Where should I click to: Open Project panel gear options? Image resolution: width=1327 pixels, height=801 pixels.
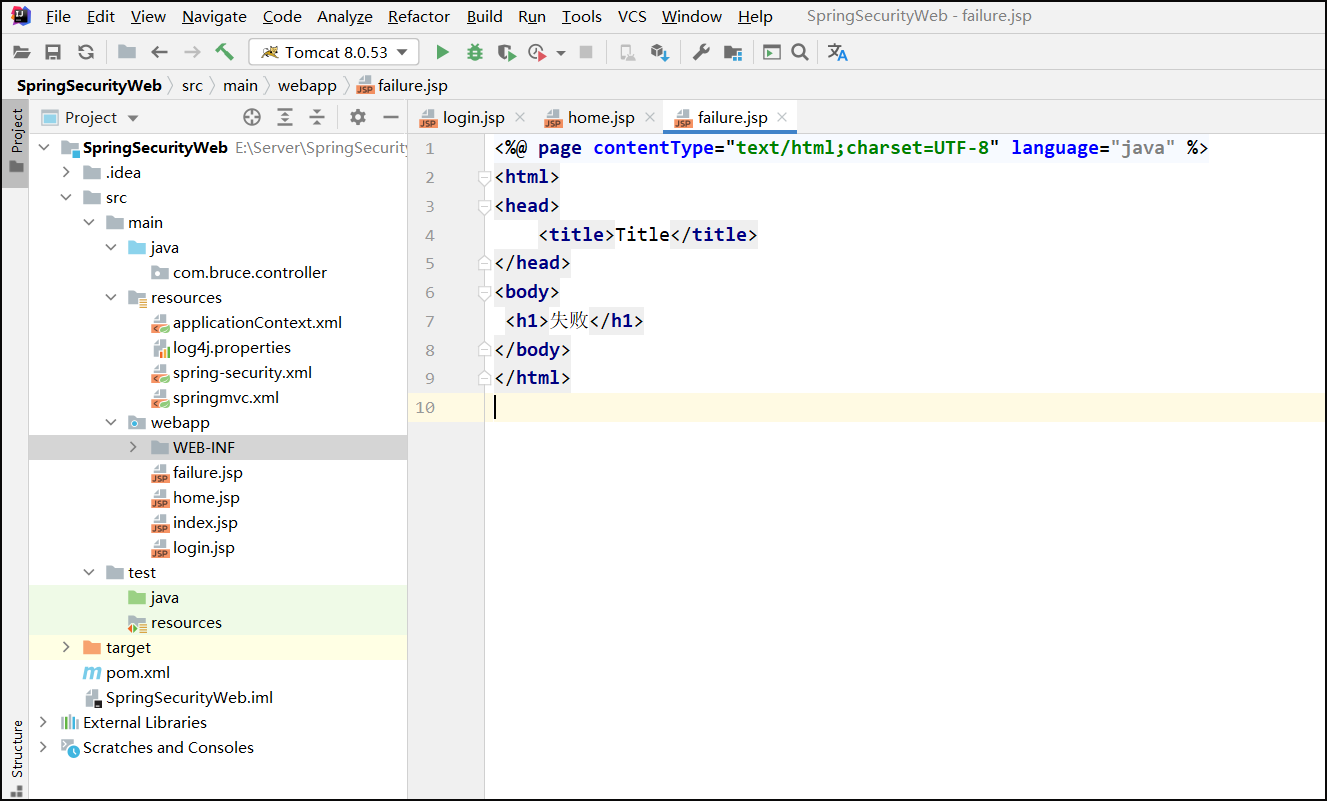tap(358, 117)
